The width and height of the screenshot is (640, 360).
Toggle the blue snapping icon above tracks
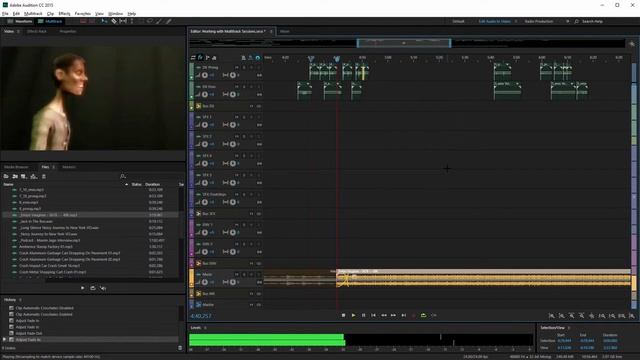(x=258, y=58)
